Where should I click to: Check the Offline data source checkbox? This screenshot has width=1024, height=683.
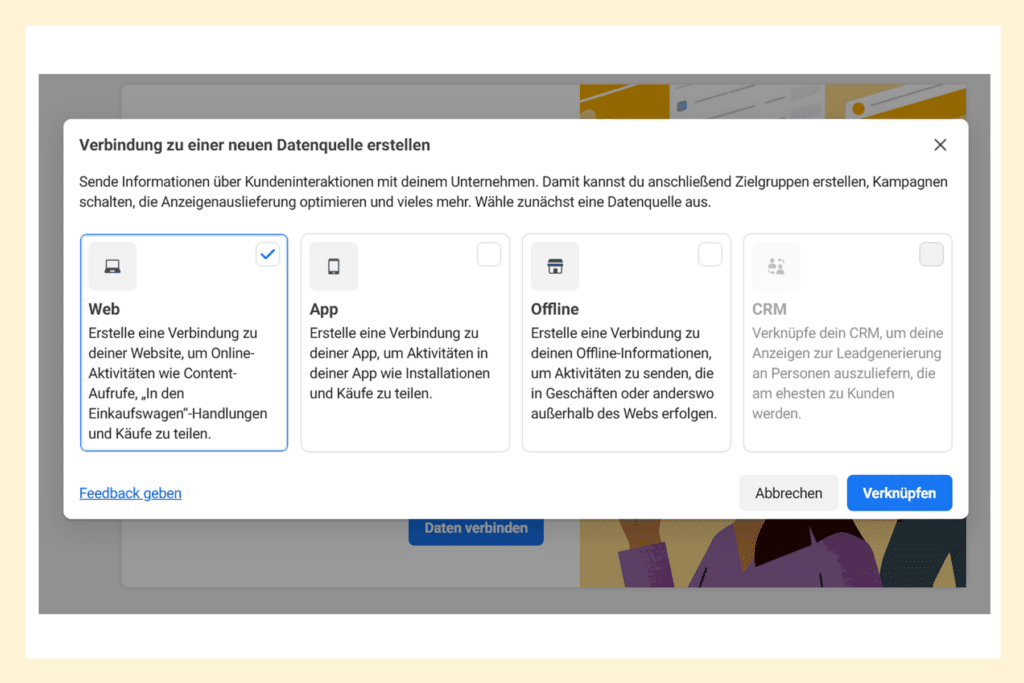tap(710, 254)
